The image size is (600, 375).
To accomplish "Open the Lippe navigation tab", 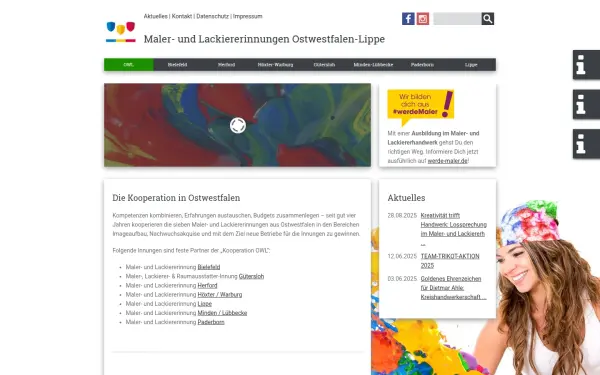I will click(x=471, y=65).
